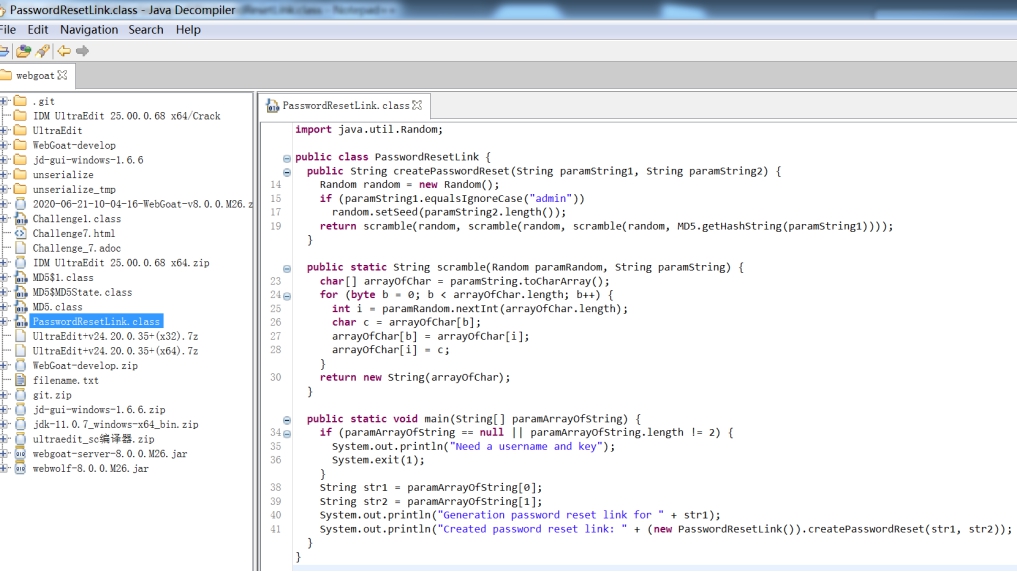Image resolution: width=1017 pixels, height=572 pixels.
Task: Expand the WebGoat-develop folder node
Action: [5, 145]
